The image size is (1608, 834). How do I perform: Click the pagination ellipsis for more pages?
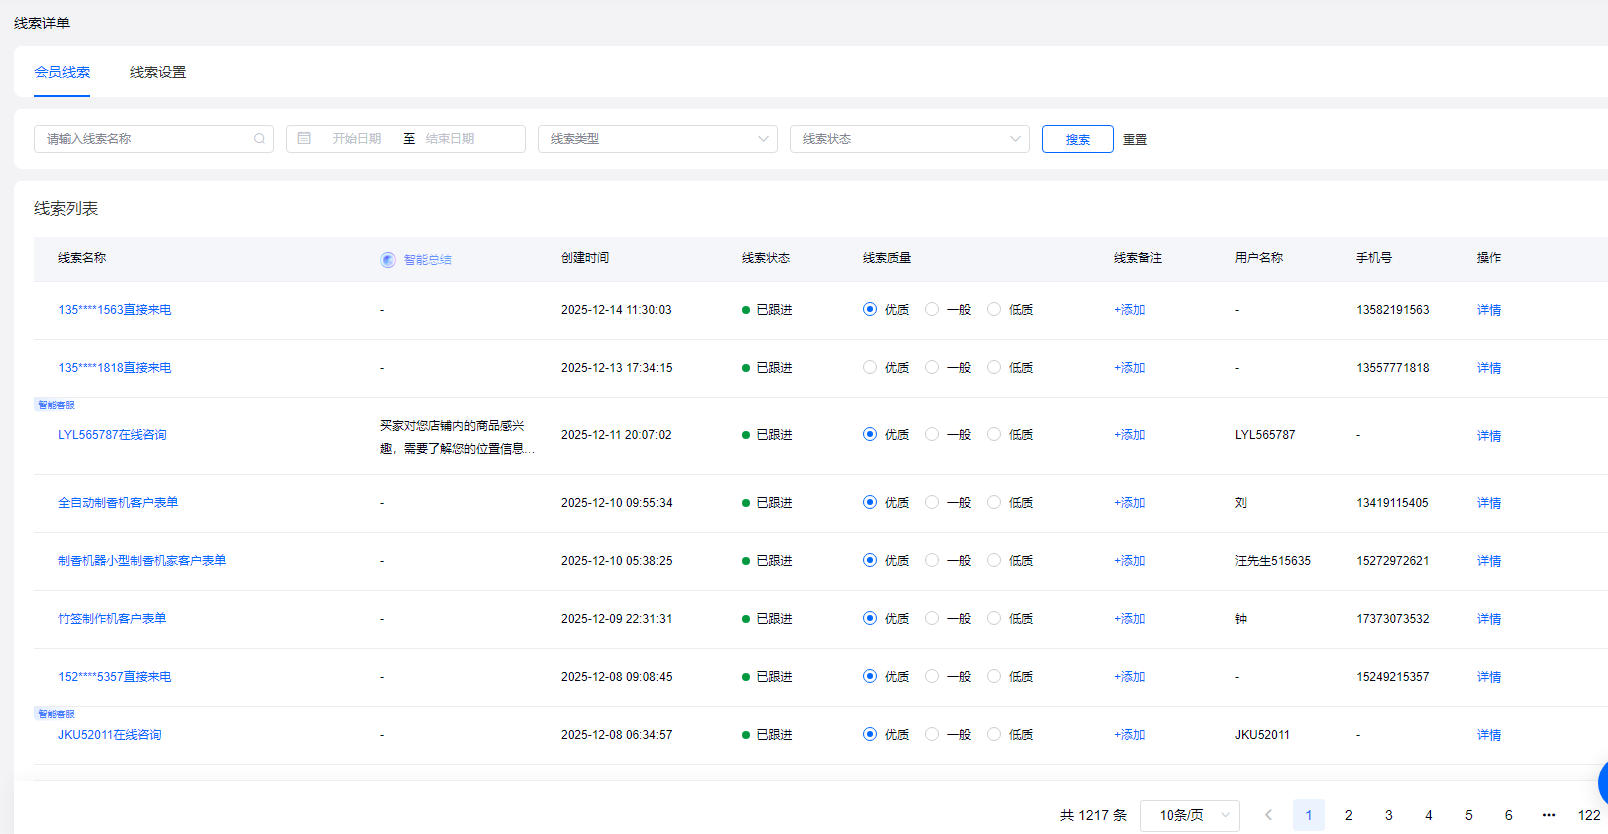click(1548, 815)
